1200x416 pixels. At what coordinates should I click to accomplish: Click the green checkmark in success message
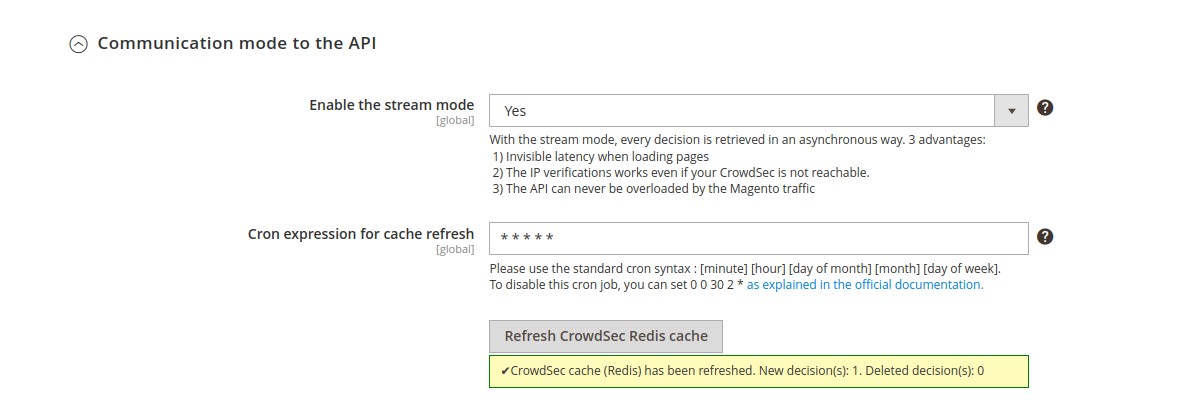[x=505, y=371]
